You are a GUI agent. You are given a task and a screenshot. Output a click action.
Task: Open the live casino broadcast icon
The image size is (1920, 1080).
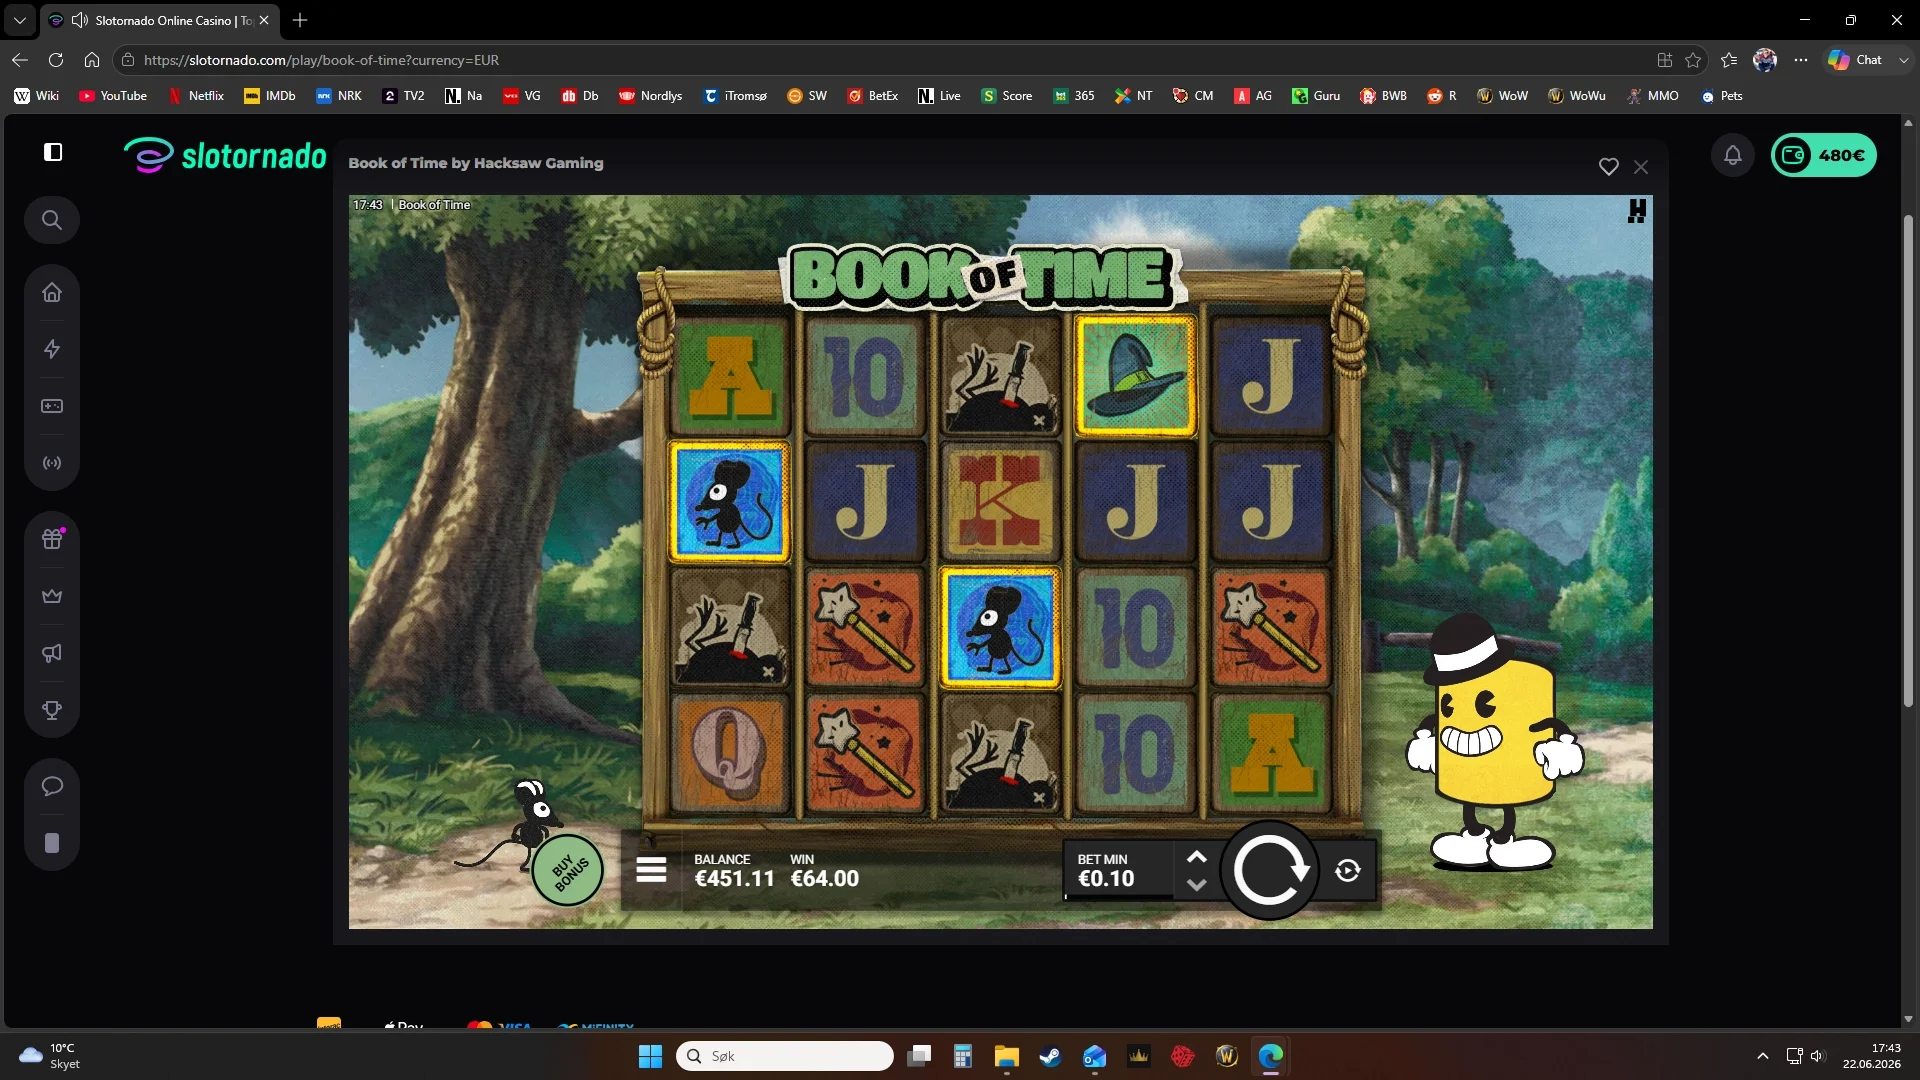(52, 463)
